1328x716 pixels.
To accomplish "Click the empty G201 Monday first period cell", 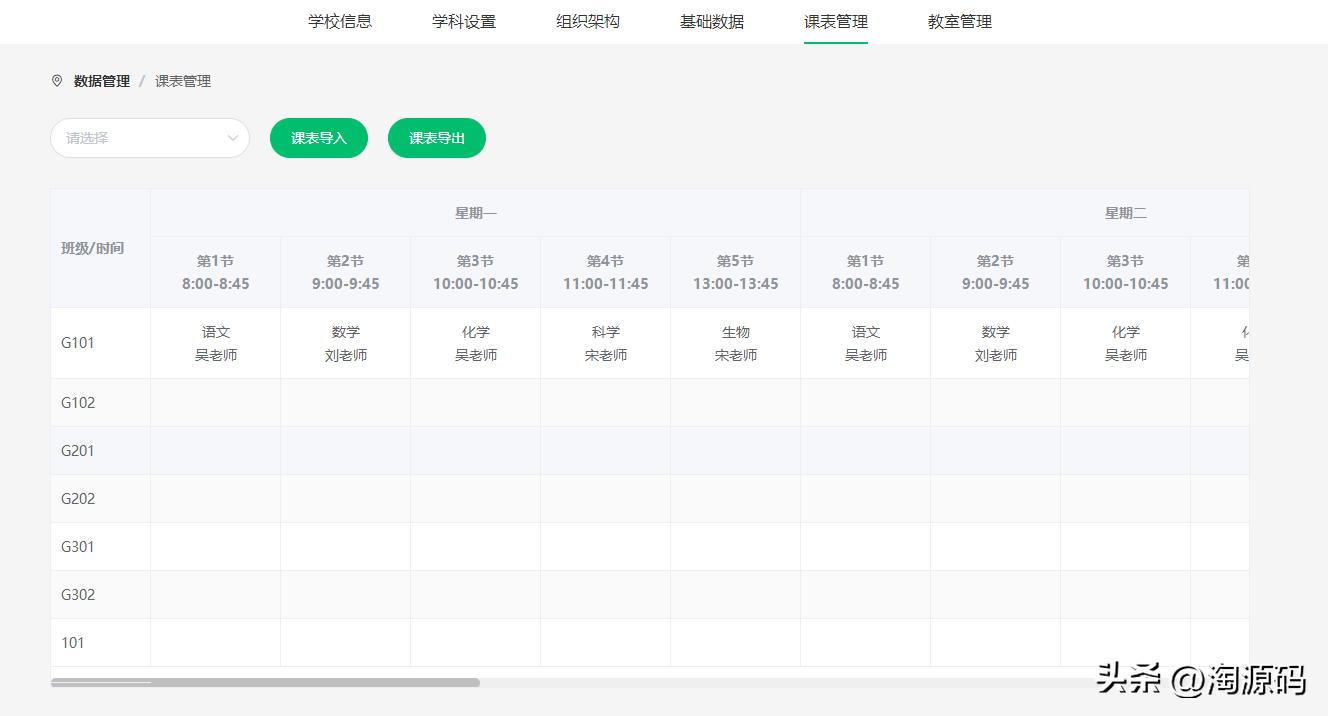I will [x=215, y=450].
